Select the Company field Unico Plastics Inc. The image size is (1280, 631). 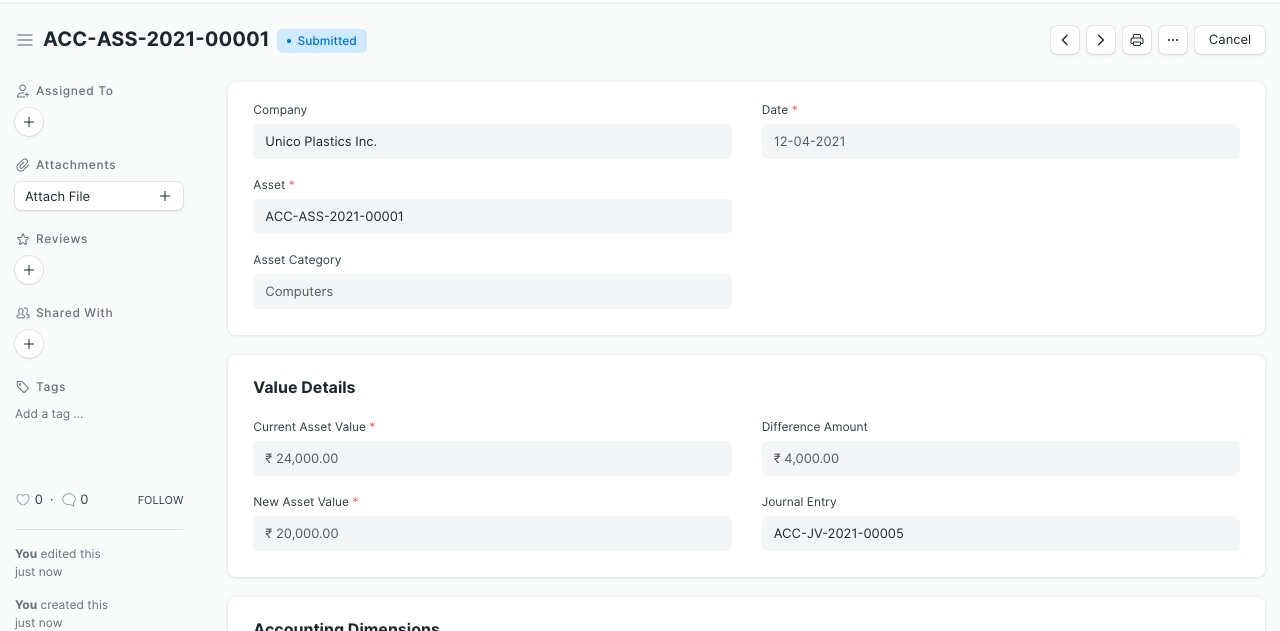[492, 142]
